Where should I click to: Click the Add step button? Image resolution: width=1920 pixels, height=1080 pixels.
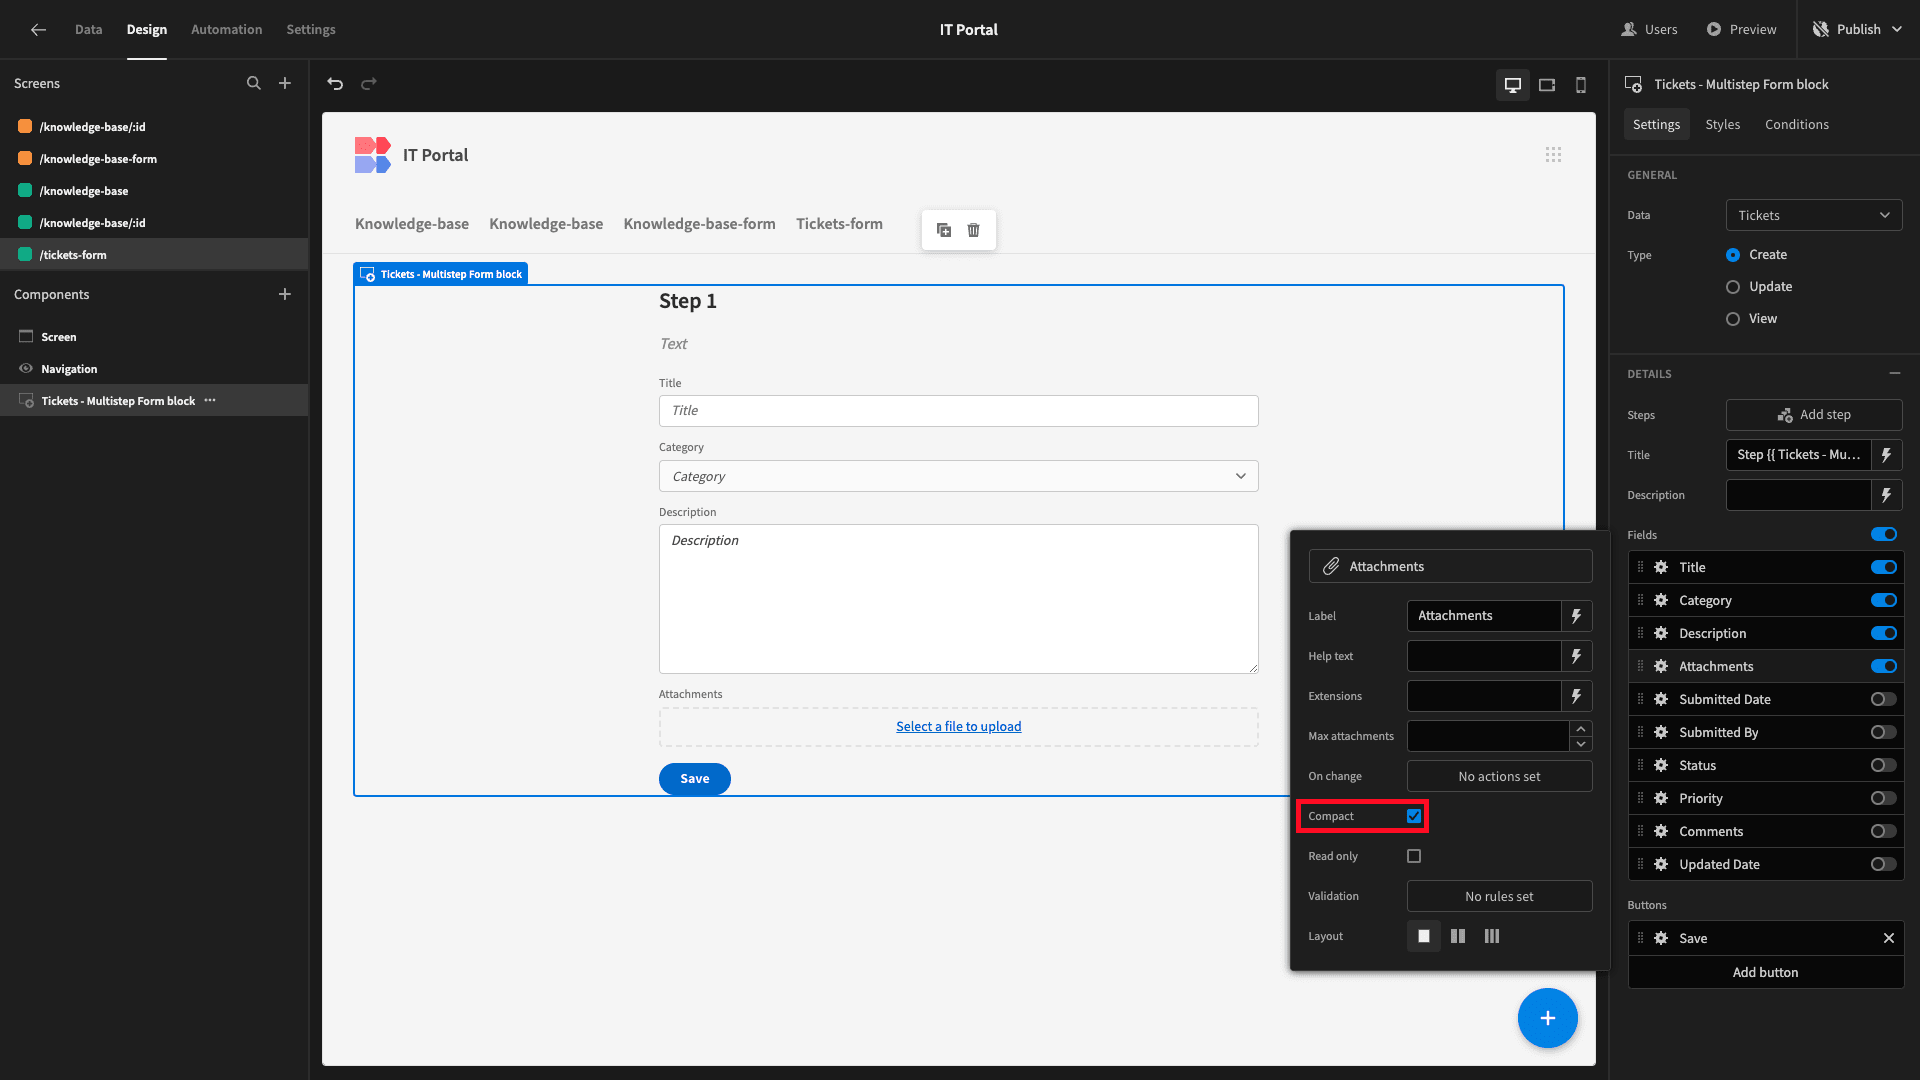[1814, 414]
